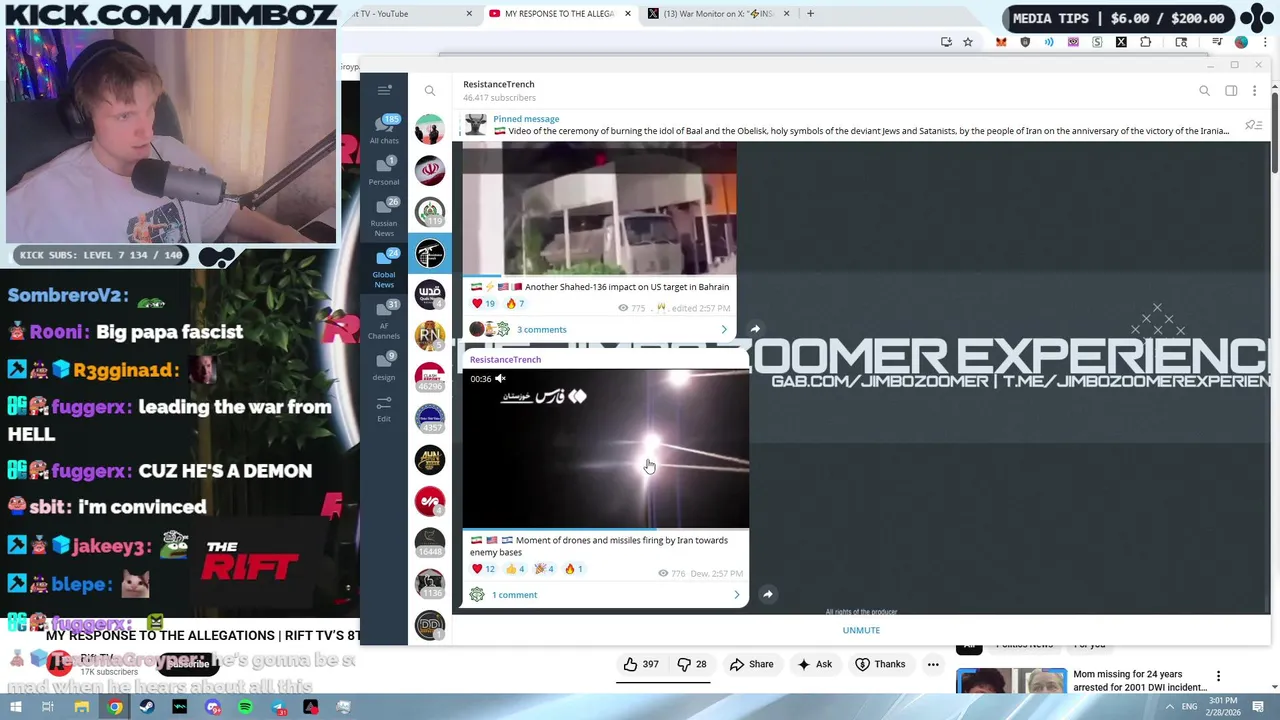
Task: Open Chrome three-dot menu
Action: click(1265, 42)
